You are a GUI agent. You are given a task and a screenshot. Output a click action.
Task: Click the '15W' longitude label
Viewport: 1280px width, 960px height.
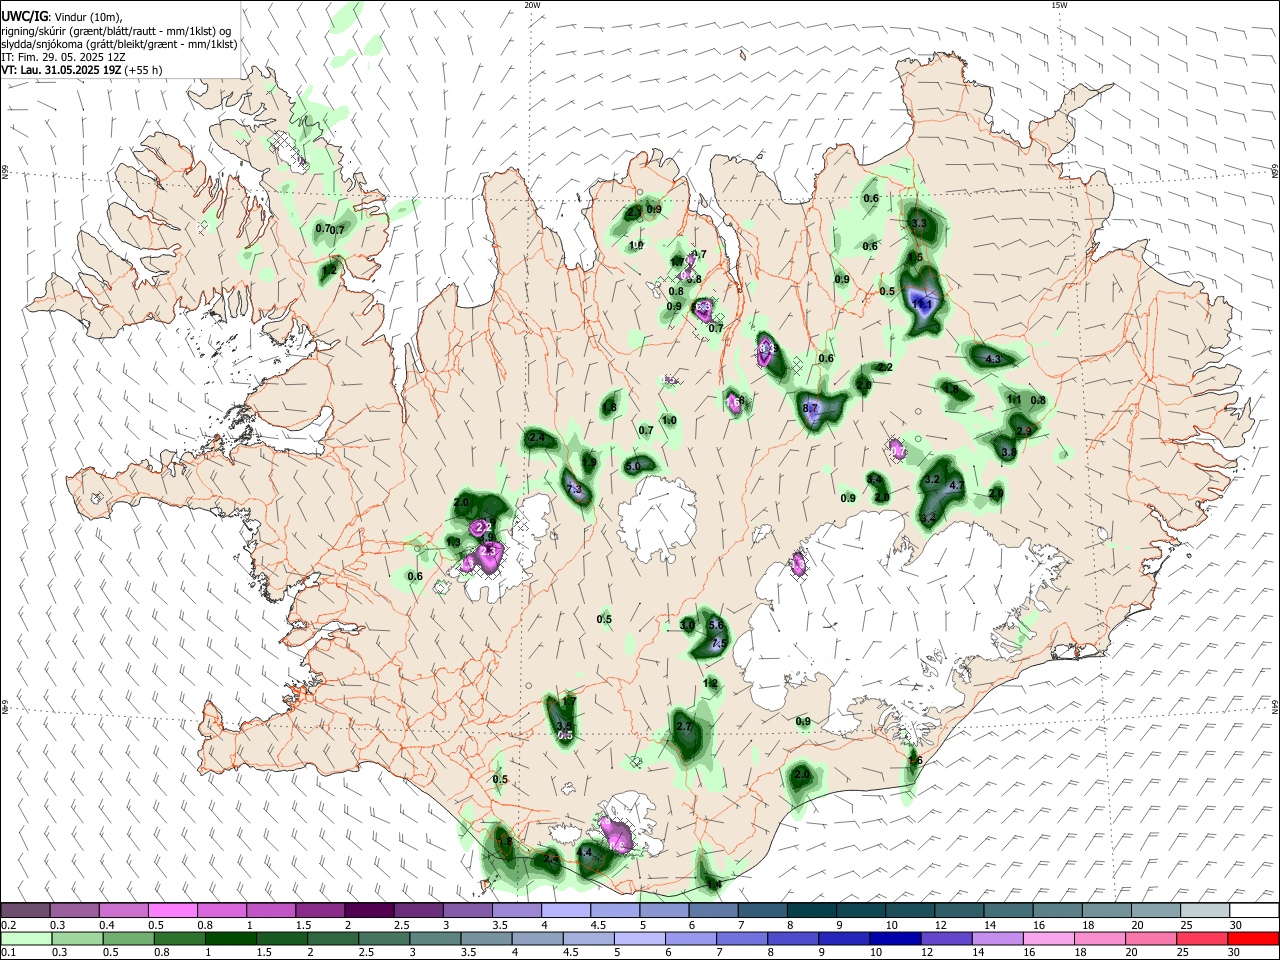(x=1059, y=5)
